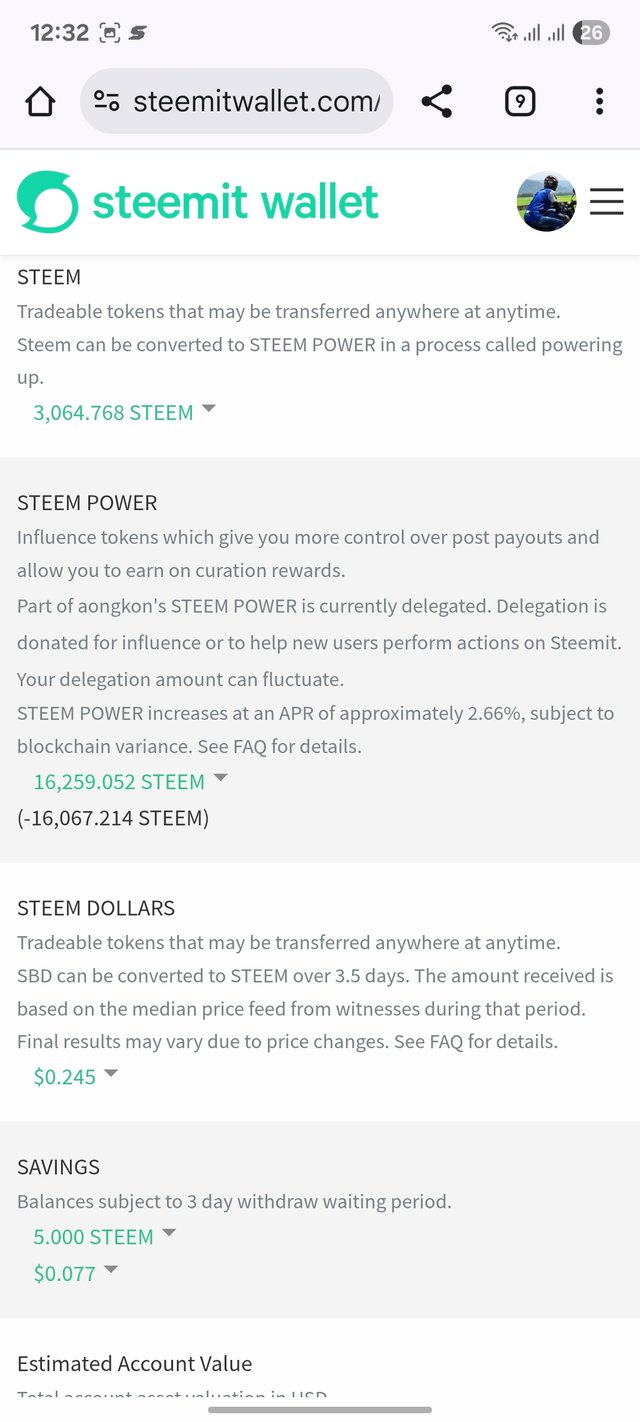
Task: Tap the delegated (-16,067.214 STEEM) amount
Action: [x=113, y=818]
